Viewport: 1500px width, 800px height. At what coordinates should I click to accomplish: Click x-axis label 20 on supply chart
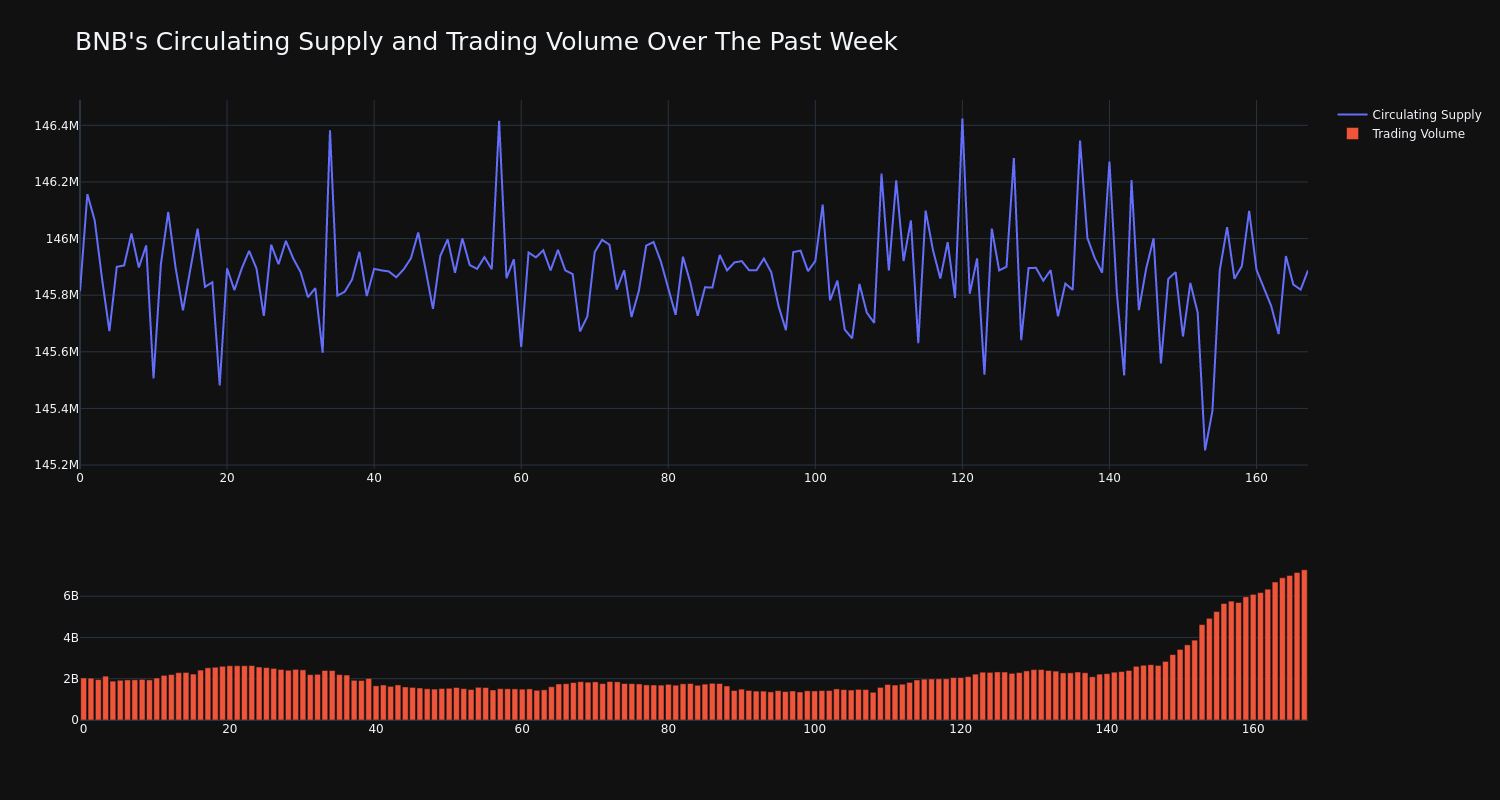click(x=227, y=478)
